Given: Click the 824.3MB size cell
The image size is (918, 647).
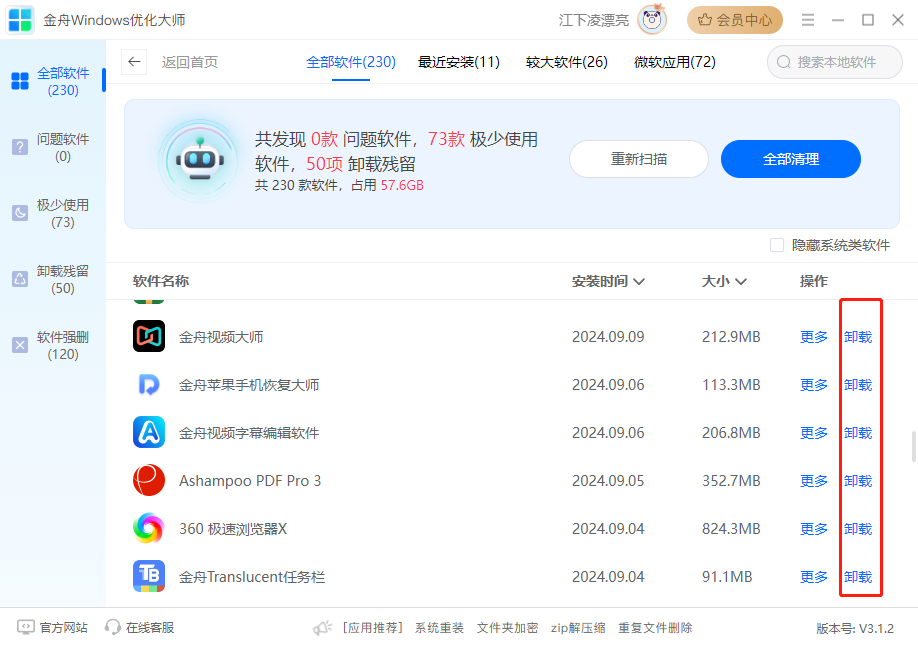Looking at the screenshot, I should [x=731, y=529].
